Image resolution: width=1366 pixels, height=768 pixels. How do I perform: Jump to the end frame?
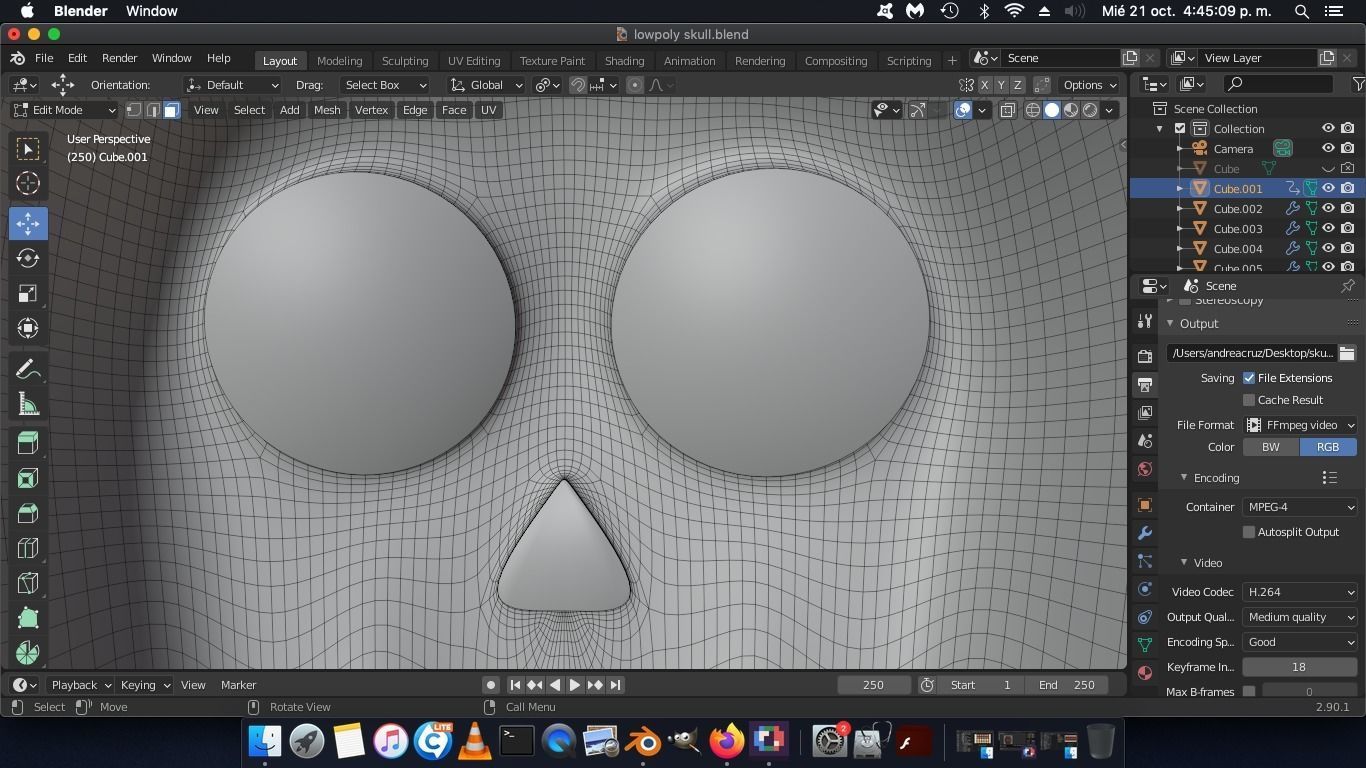pyautogui.click(x=615, y=685)
